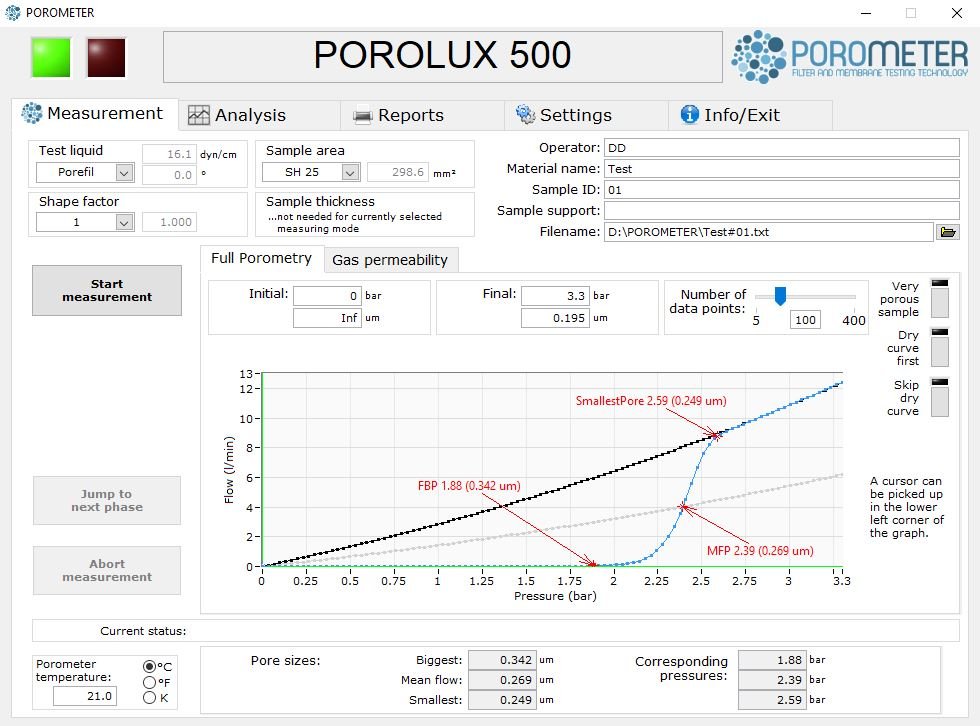The width and height of the screenshot is (980, 726).
Task: Click the Sample ID field
Action: point(782,190)
